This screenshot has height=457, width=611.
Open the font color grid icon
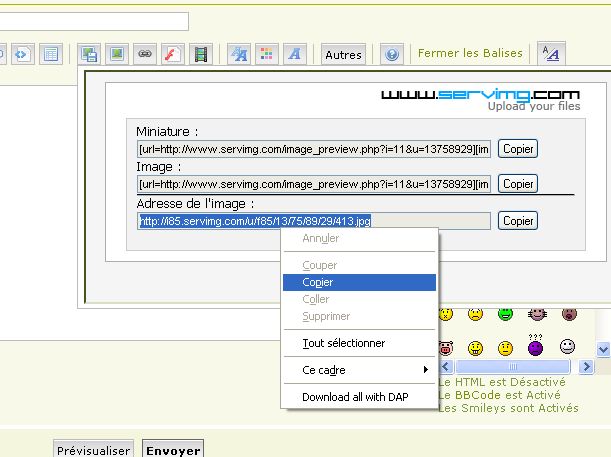tap(267, 54)
